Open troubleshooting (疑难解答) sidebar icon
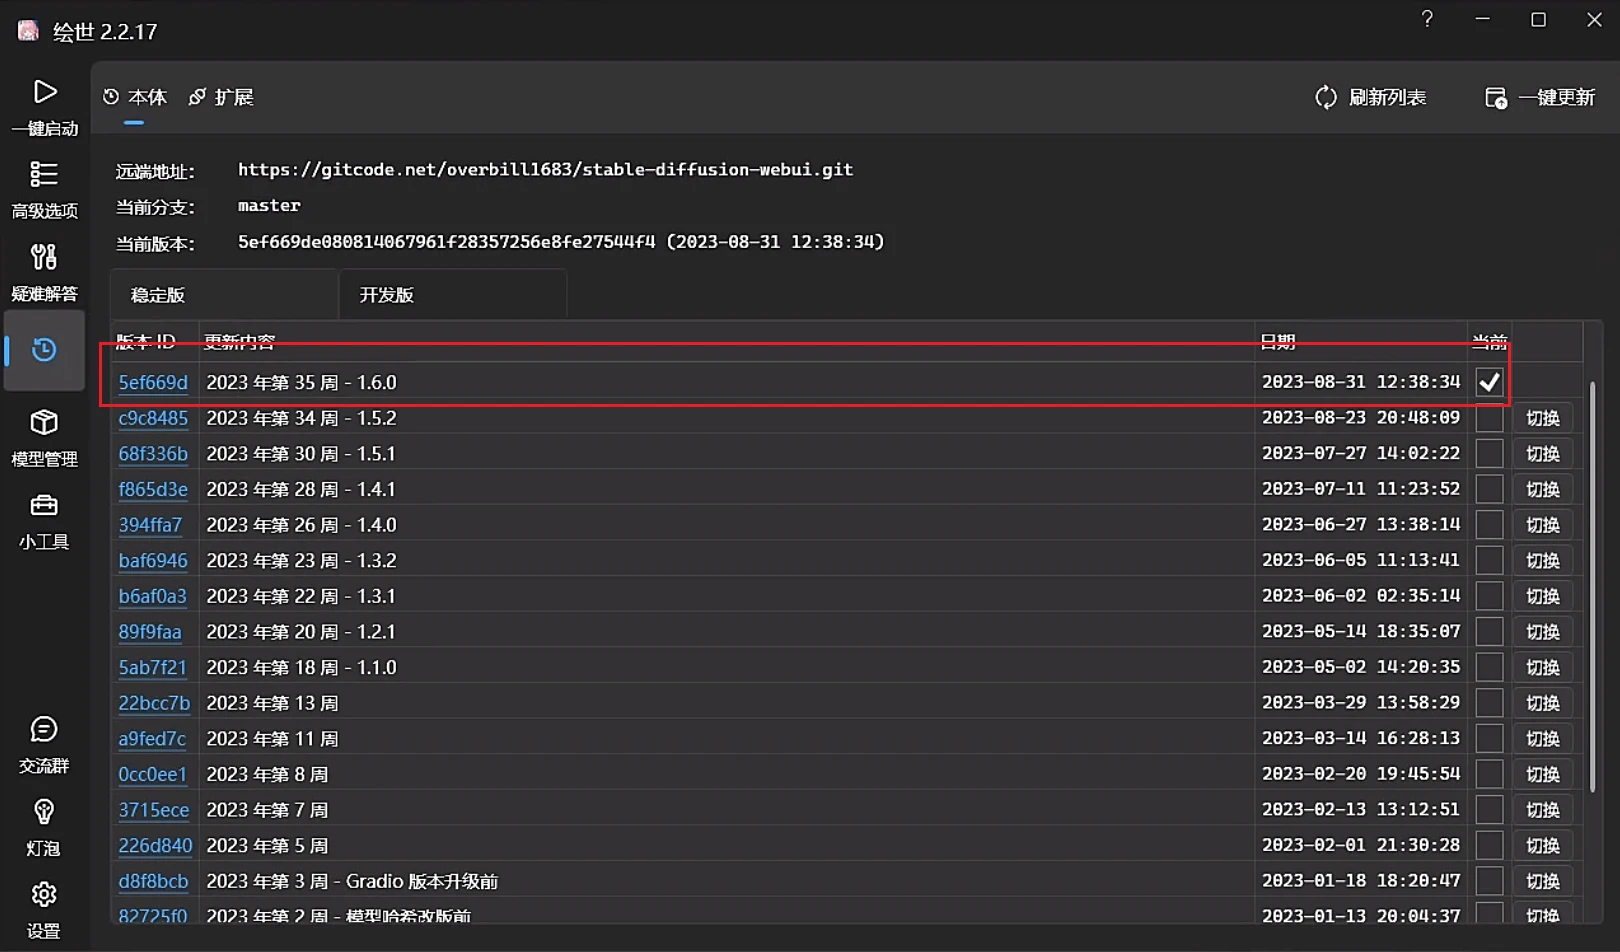 tap(44, 258)
